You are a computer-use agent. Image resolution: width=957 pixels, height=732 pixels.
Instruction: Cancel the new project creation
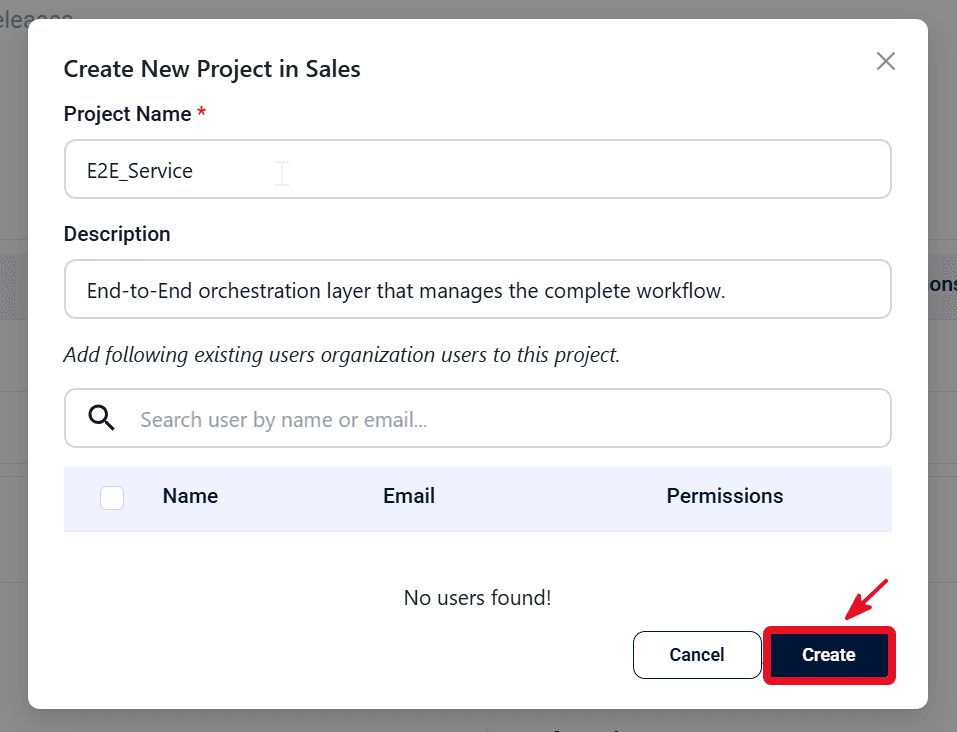click(x=697, y=654)
